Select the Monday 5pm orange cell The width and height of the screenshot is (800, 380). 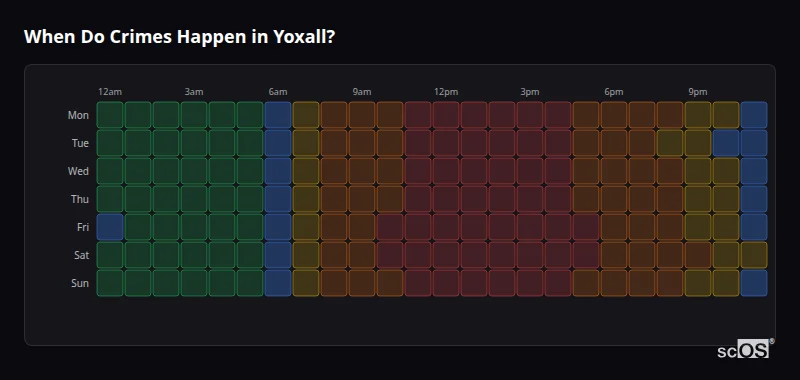tap(586, 115)
